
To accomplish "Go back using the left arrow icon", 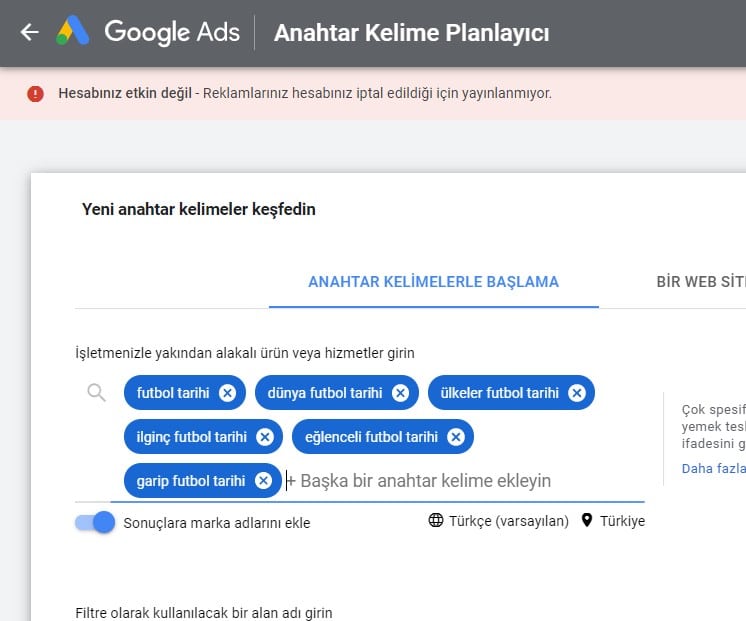I will [29, 32].
